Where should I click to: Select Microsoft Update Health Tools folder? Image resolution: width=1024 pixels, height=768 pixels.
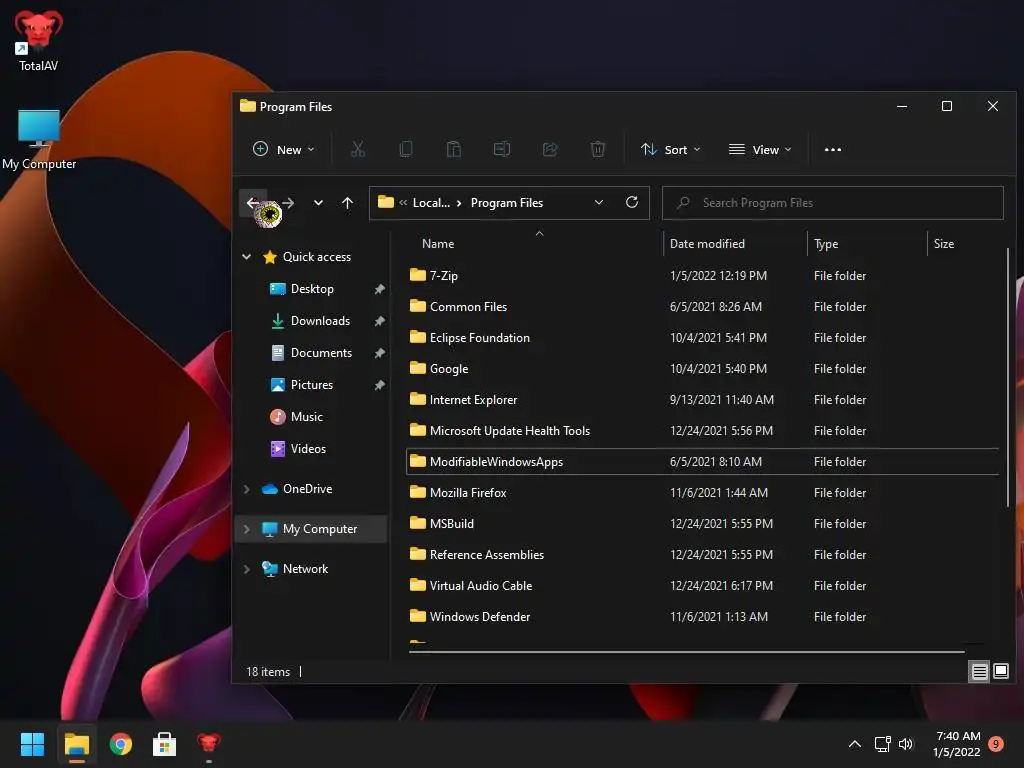point(702,430)
